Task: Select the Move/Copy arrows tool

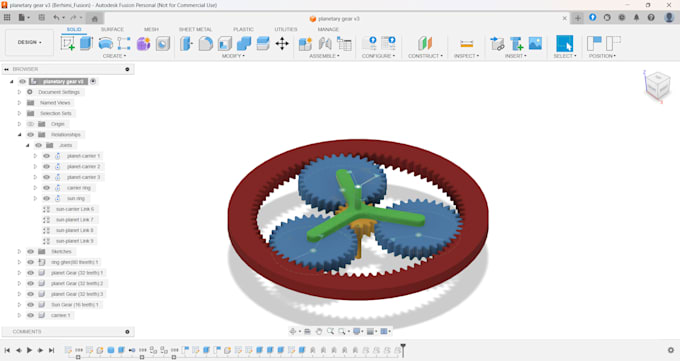Action: pyautogui.click(x=282, y=43)
